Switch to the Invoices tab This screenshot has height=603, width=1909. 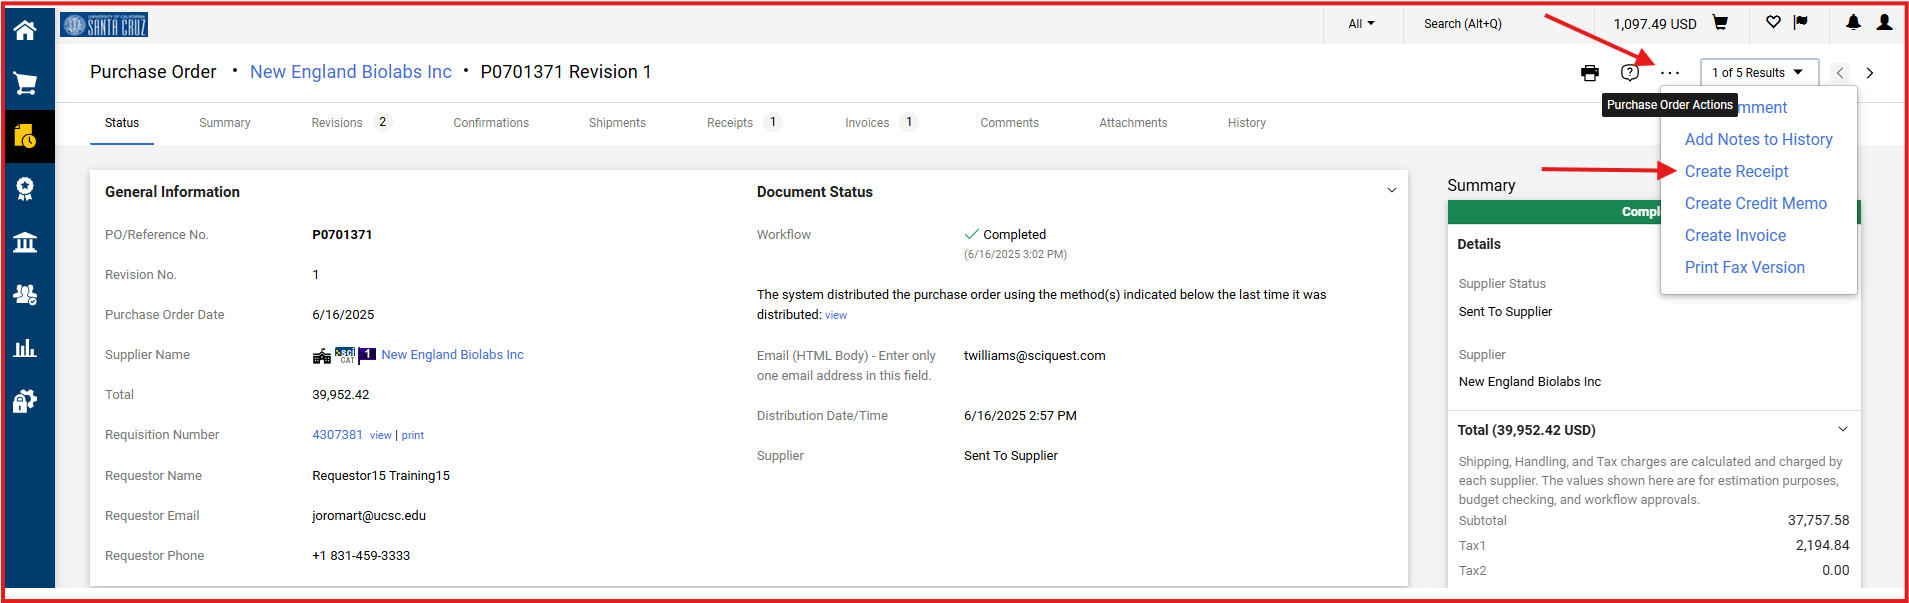pos(867,123)
